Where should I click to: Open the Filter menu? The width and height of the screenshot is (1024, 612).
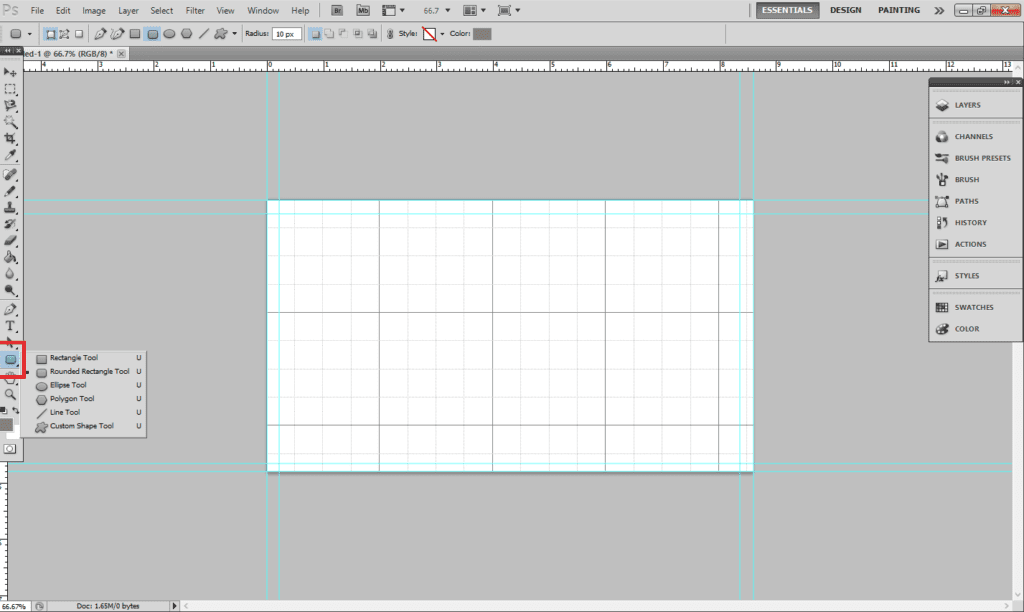195,10
